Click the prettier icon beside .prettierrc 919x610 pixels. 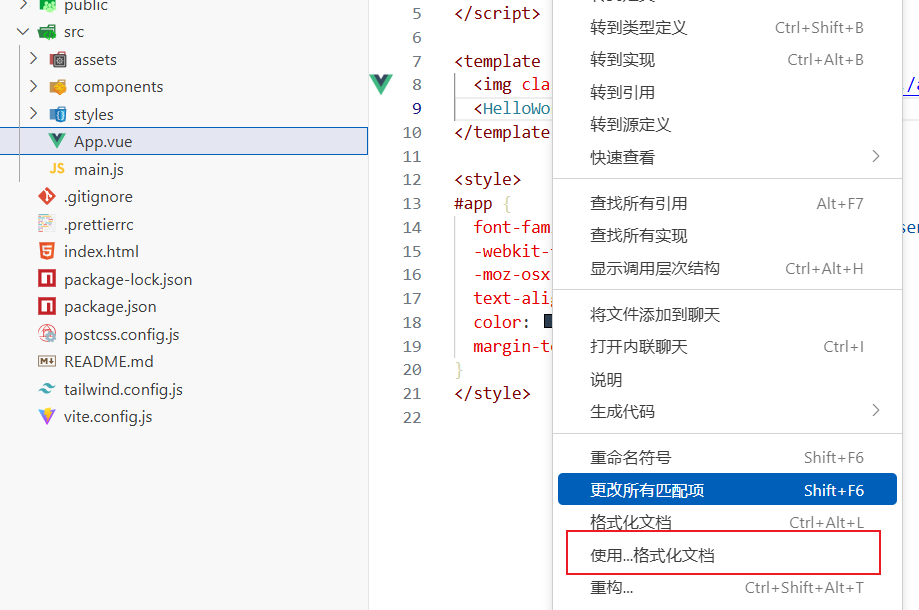pos(47,224)
